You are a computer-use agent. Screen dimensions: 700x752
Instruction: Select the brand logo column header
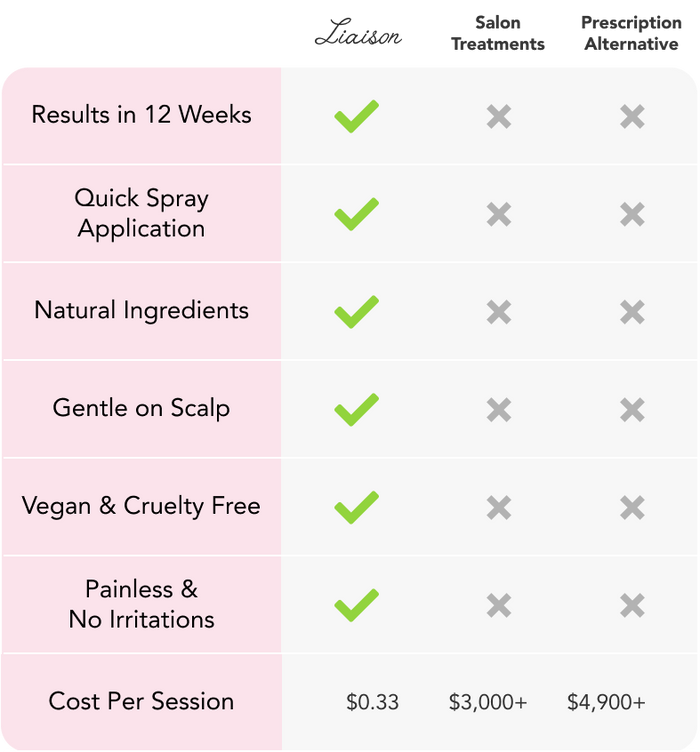pyautogui.click(x=357, y=35)
